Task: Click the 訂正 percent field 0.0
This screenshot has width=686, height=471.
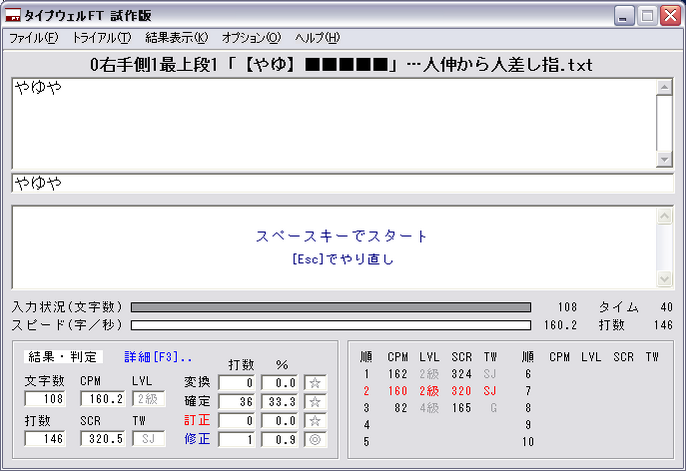Action: point(280,421)
